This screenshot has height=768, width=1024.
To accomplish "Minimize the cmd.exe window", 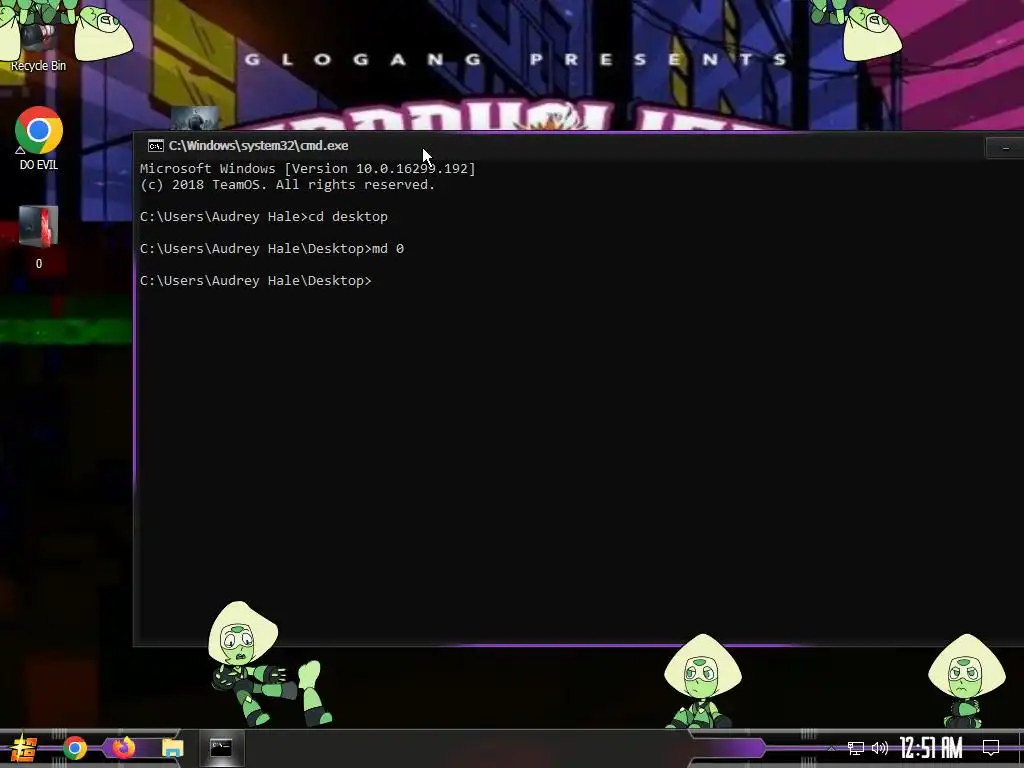I will (1005, 148).
